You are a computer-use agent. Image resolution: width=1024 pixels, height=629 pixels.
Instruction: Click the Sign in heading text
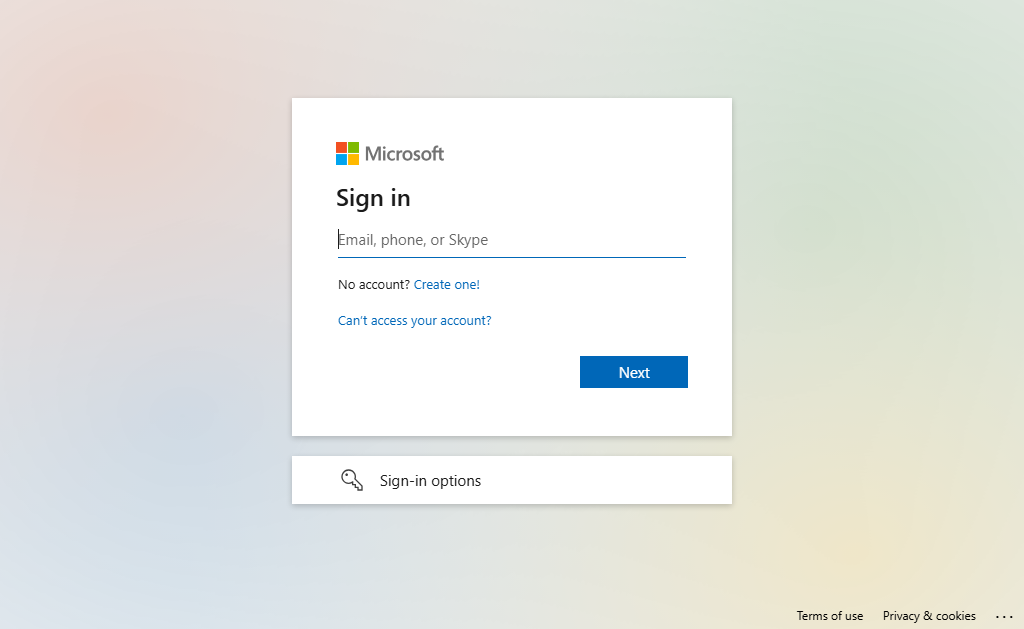(374, 198)
